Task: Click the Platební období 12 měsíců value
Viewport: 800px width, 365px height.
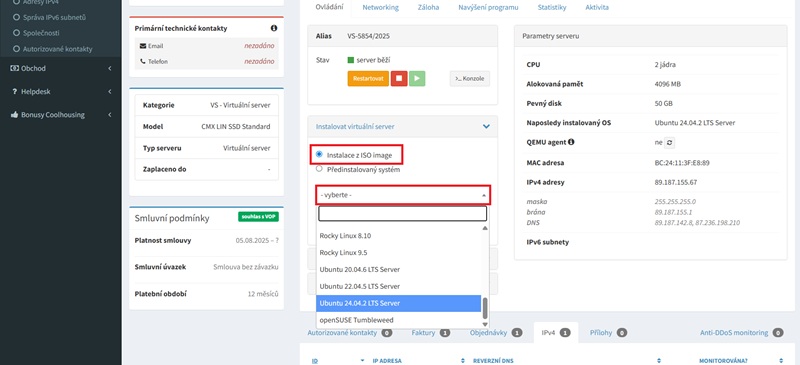Action: [263, 294]
